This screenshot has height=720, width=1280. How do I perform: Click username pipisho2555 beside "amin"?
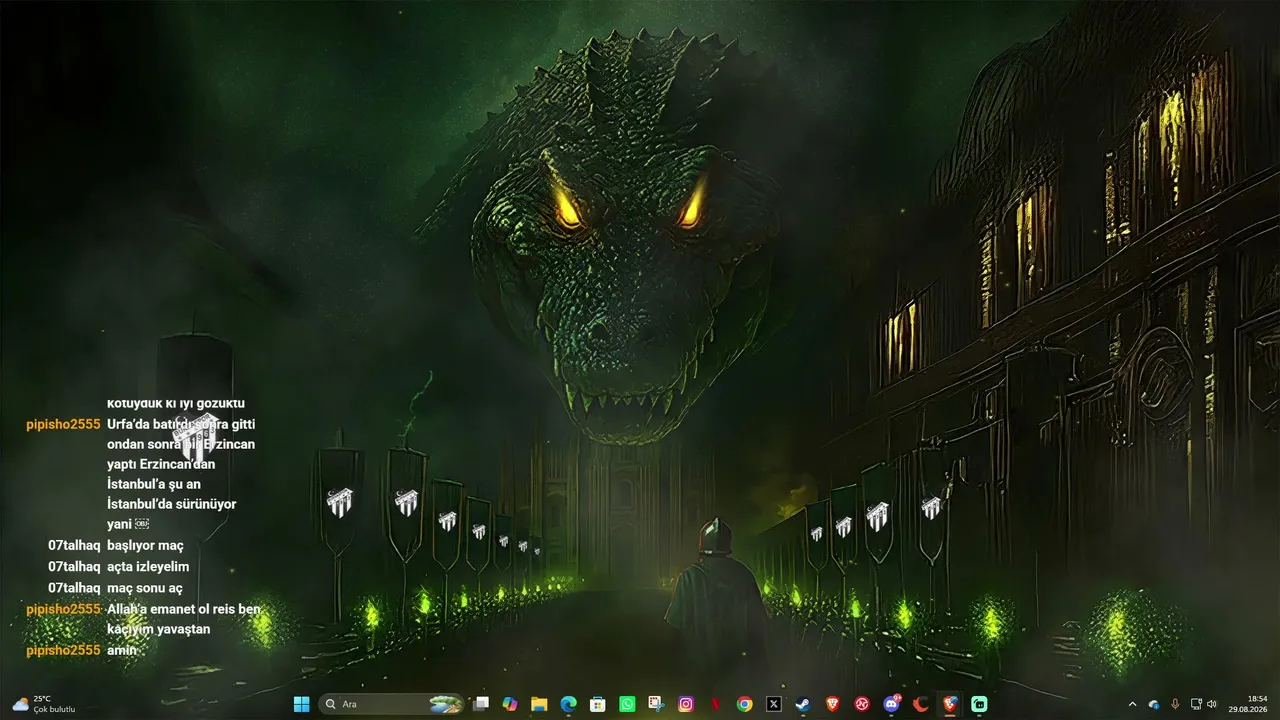click(63, 650)
